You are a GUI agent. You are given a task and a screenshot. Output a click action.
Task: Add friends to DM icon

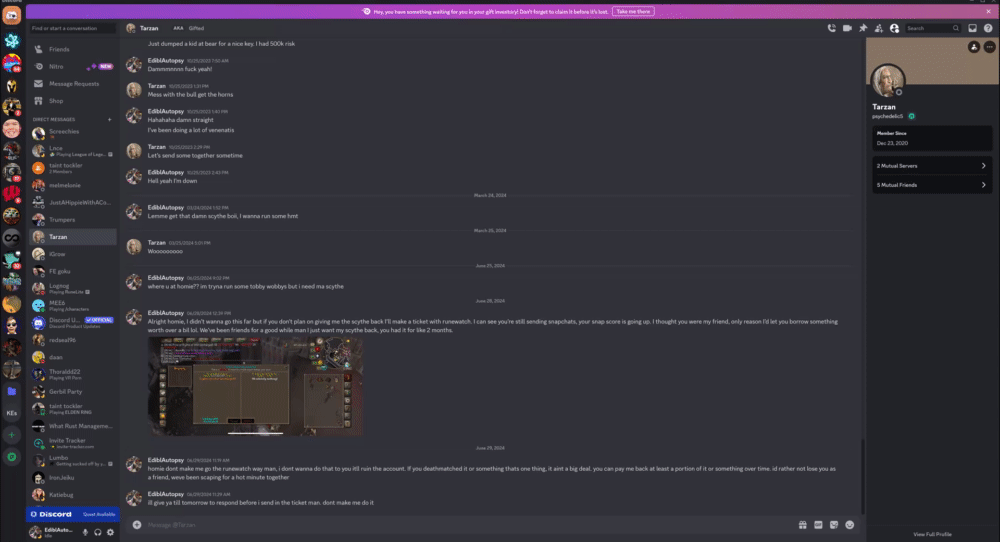[879, 28]
